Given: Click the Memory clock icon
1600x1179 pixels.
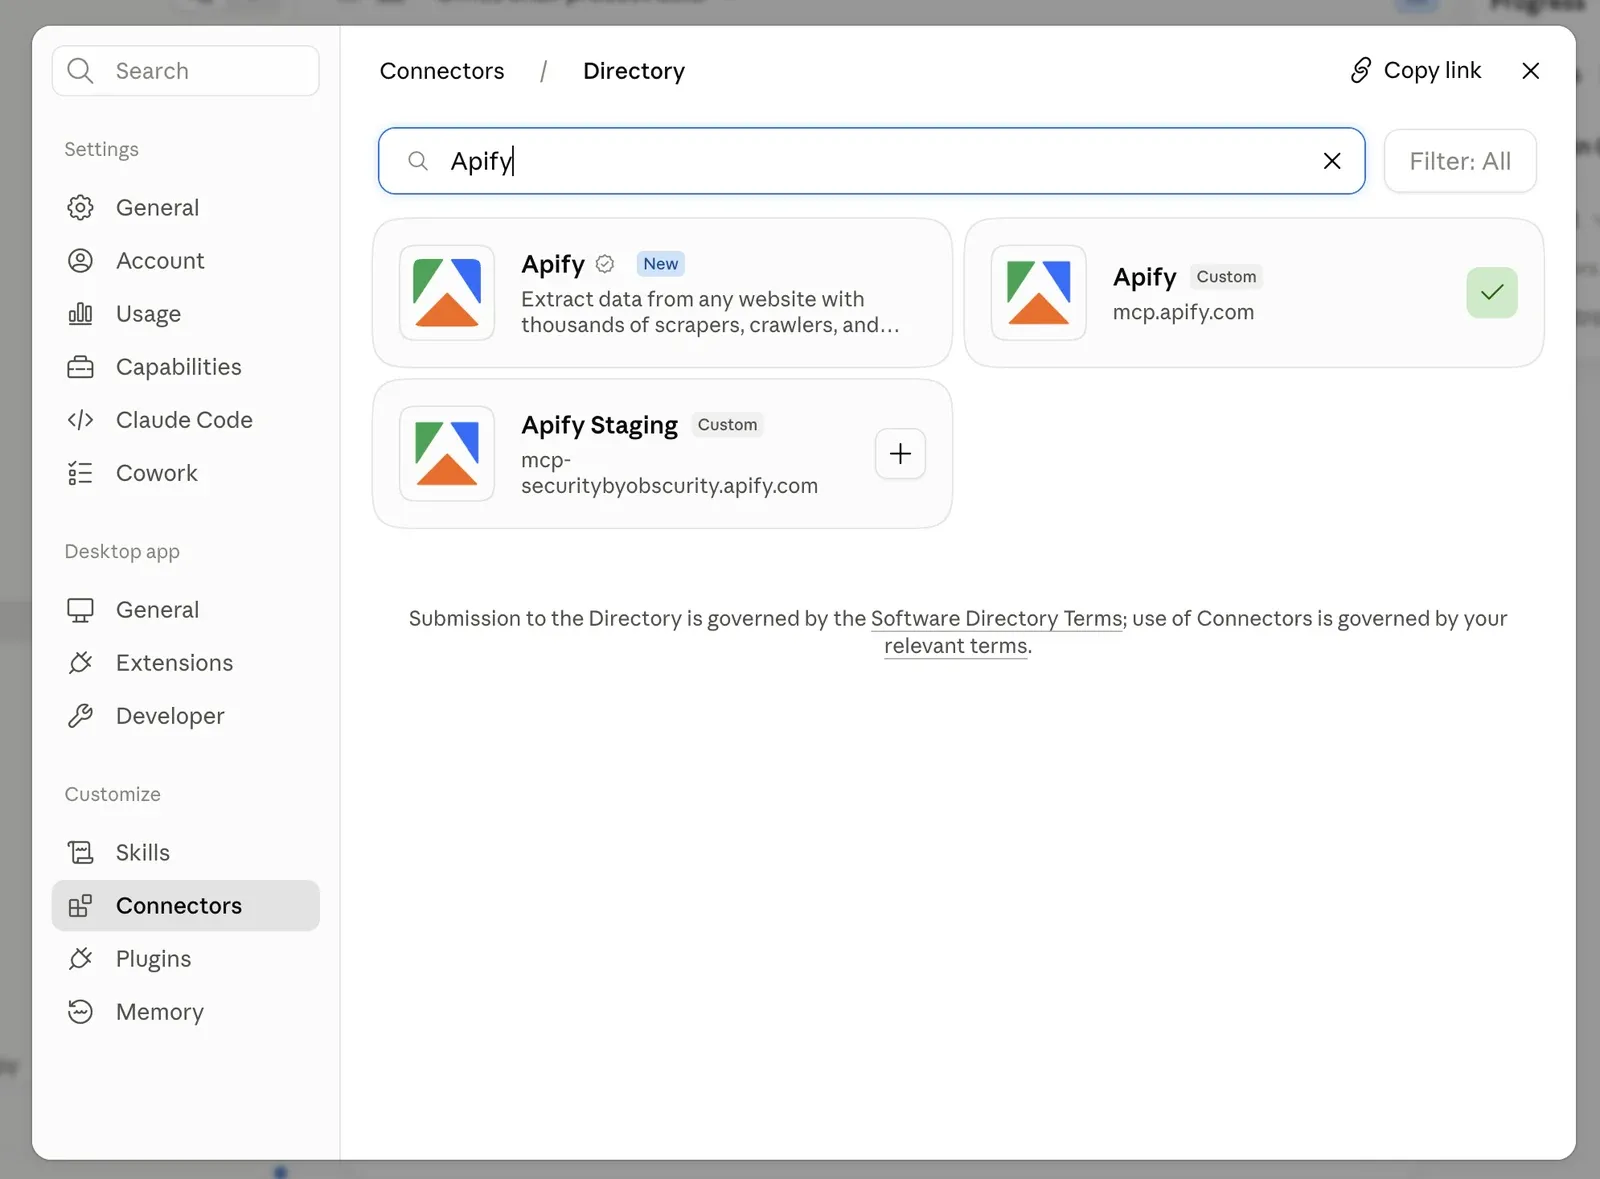Looking at the screenshot, I should tap(80, 1012).
